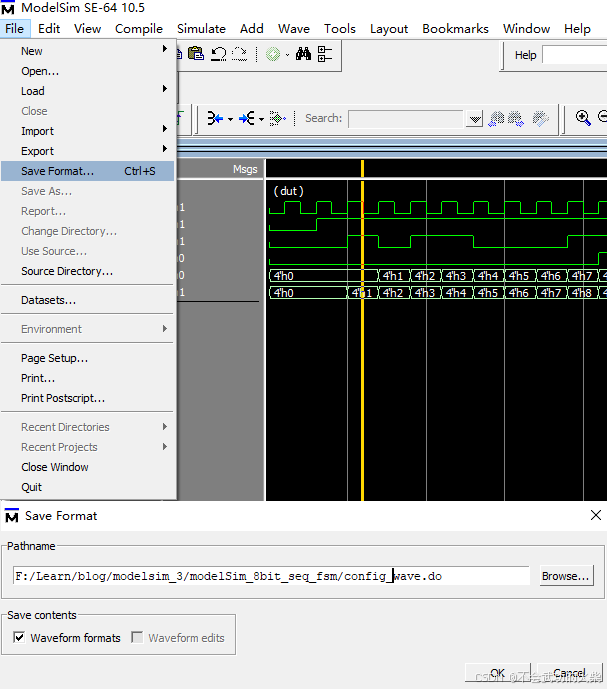Click the (dut) divider label in waveform
Image resolution: width=607 pixels, height=689 pixels.
[x=288, y=191]
